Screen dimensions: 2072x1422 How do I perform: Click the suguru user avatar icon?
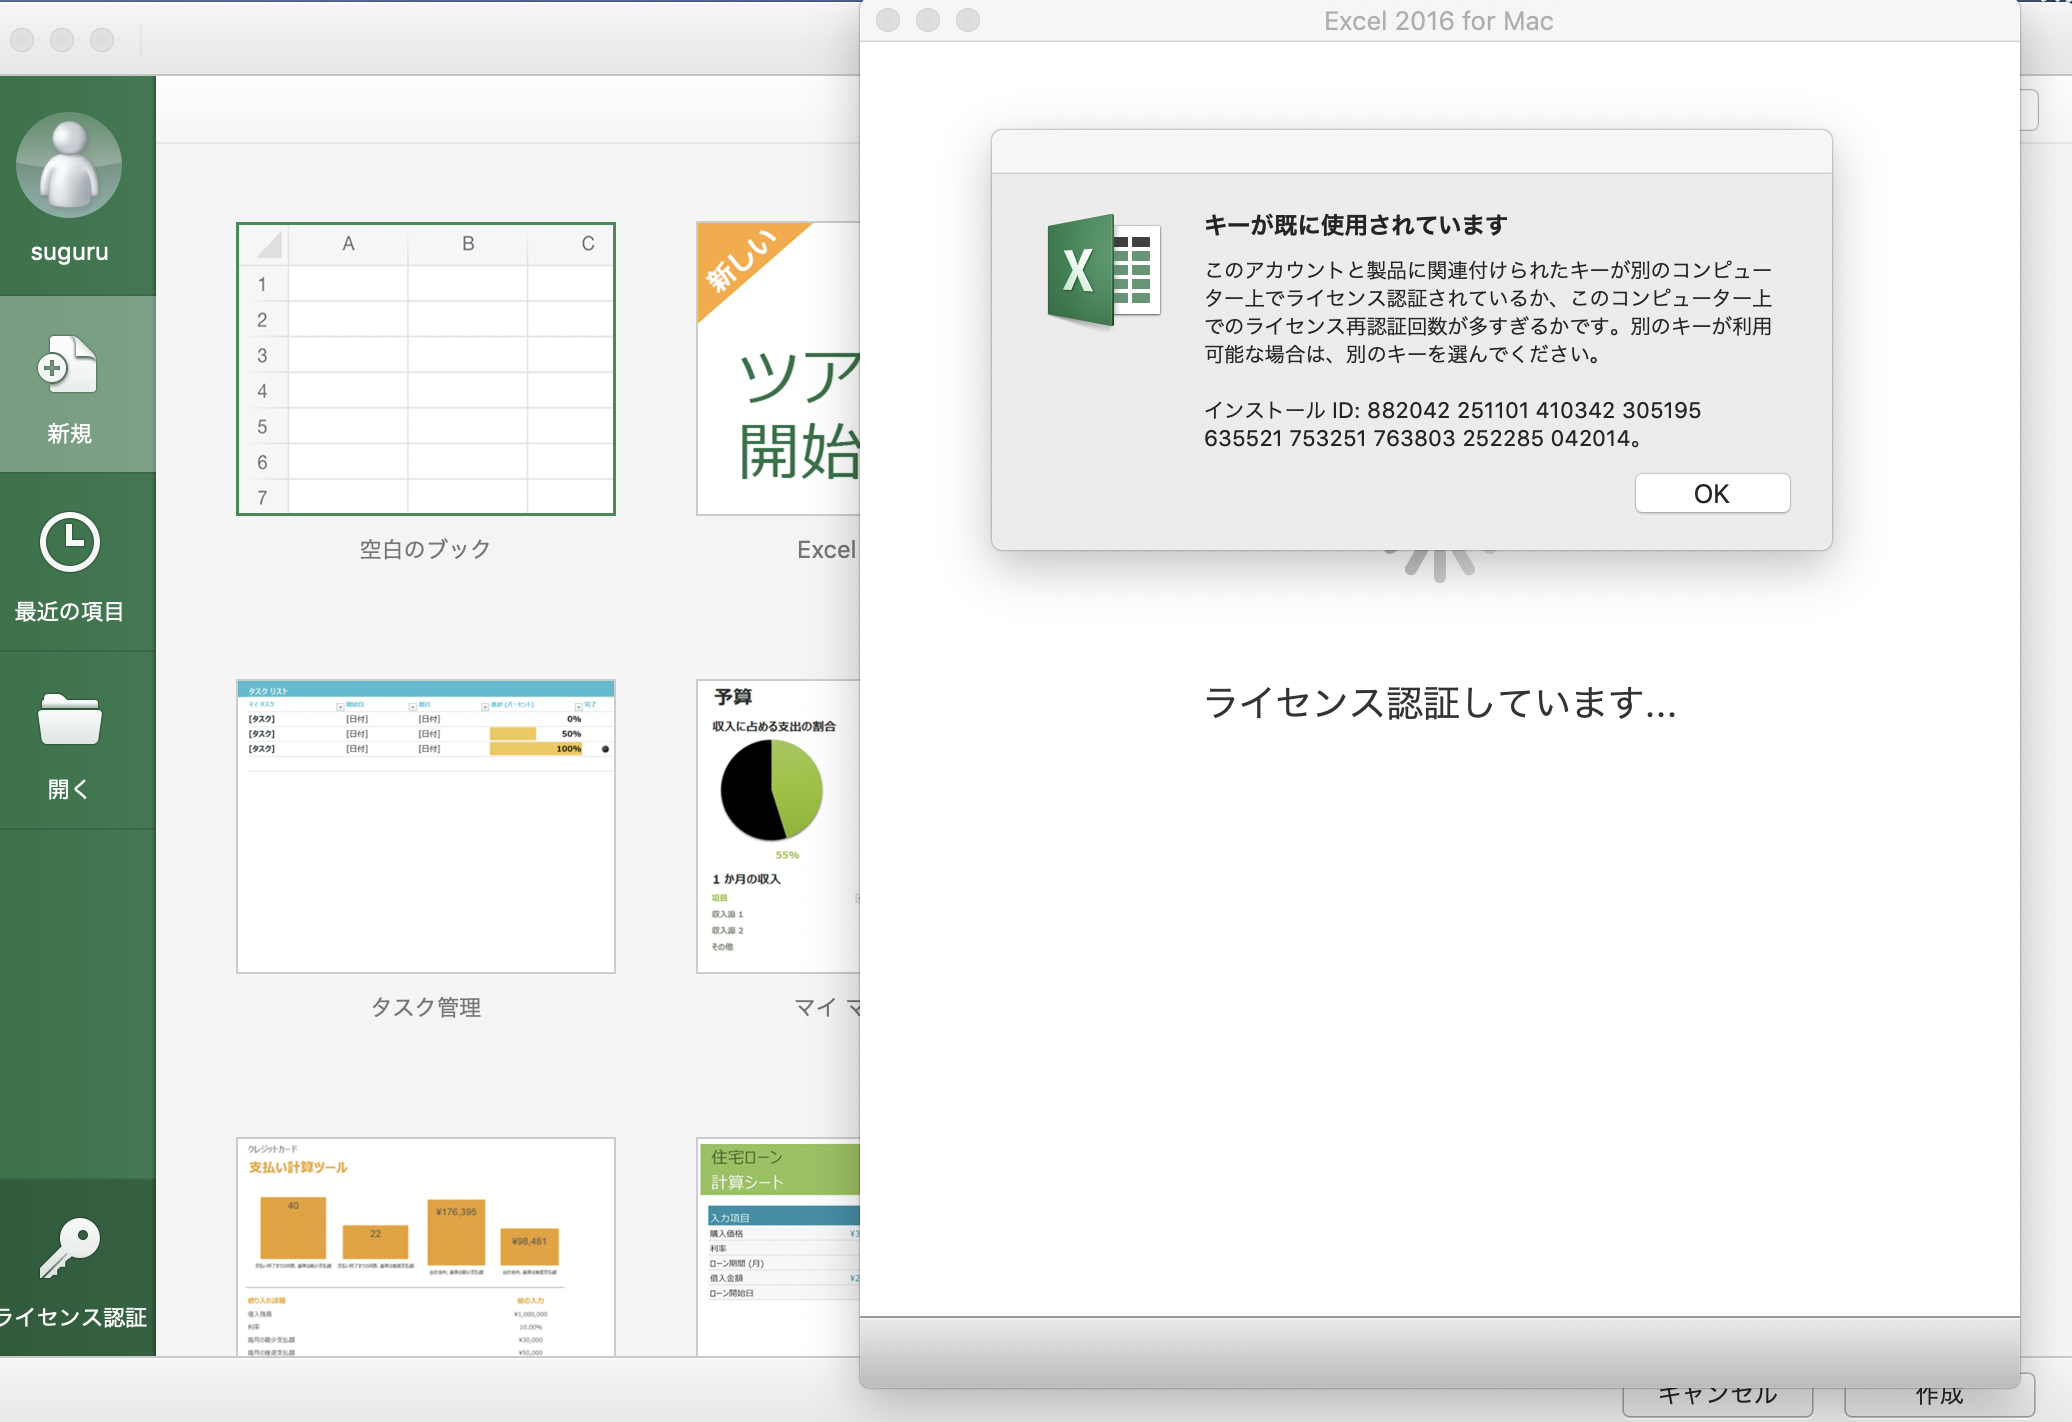pyautogui.click(x=69, y=166)
